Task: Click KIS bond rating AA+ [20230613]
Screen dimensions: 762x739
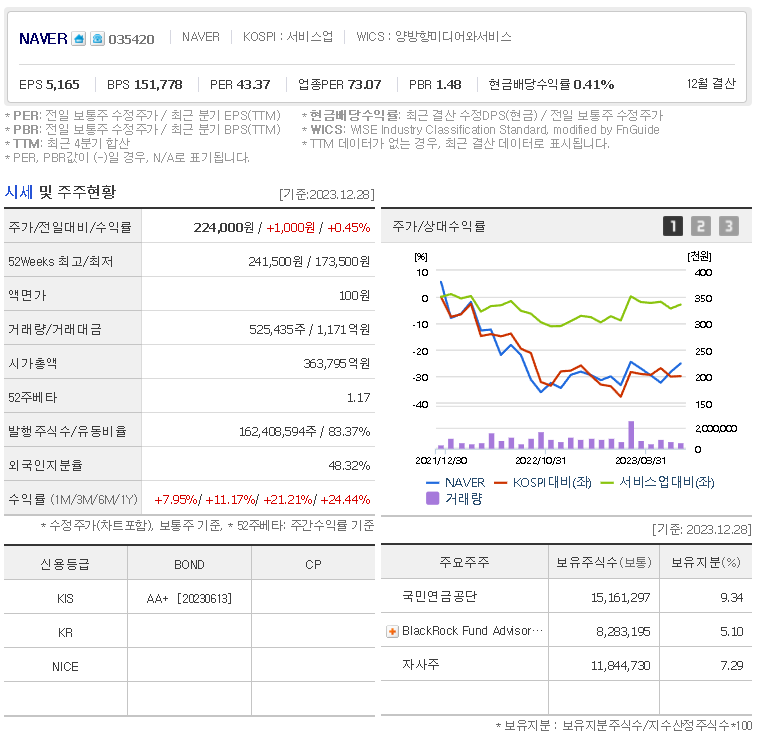Action: 190,599
